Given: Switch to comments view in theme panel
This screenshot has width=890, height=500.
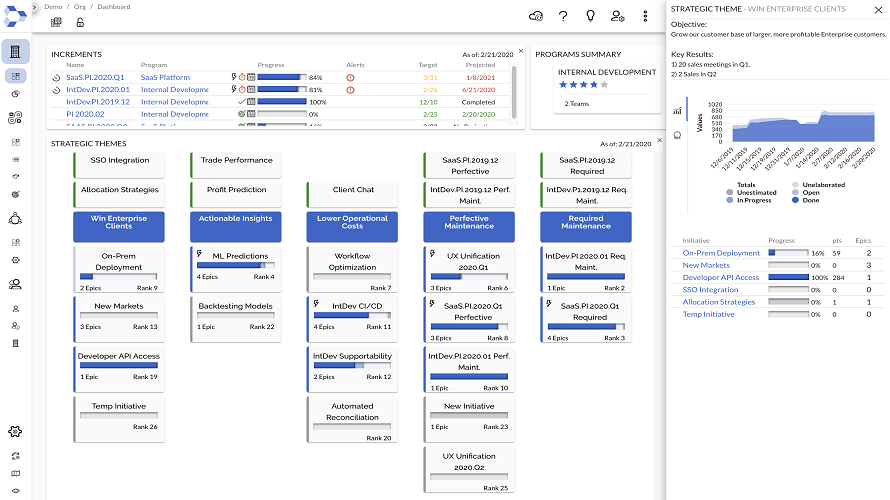Looking at the screenshot, I should coord(677,135).
